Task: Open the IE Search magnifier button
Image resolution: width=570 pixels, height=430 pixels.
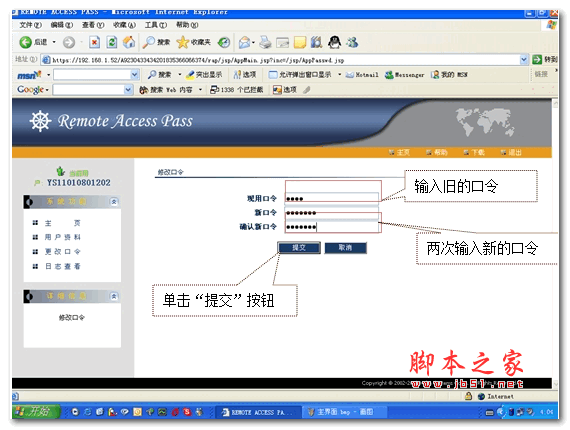Action: coord(156,42)
